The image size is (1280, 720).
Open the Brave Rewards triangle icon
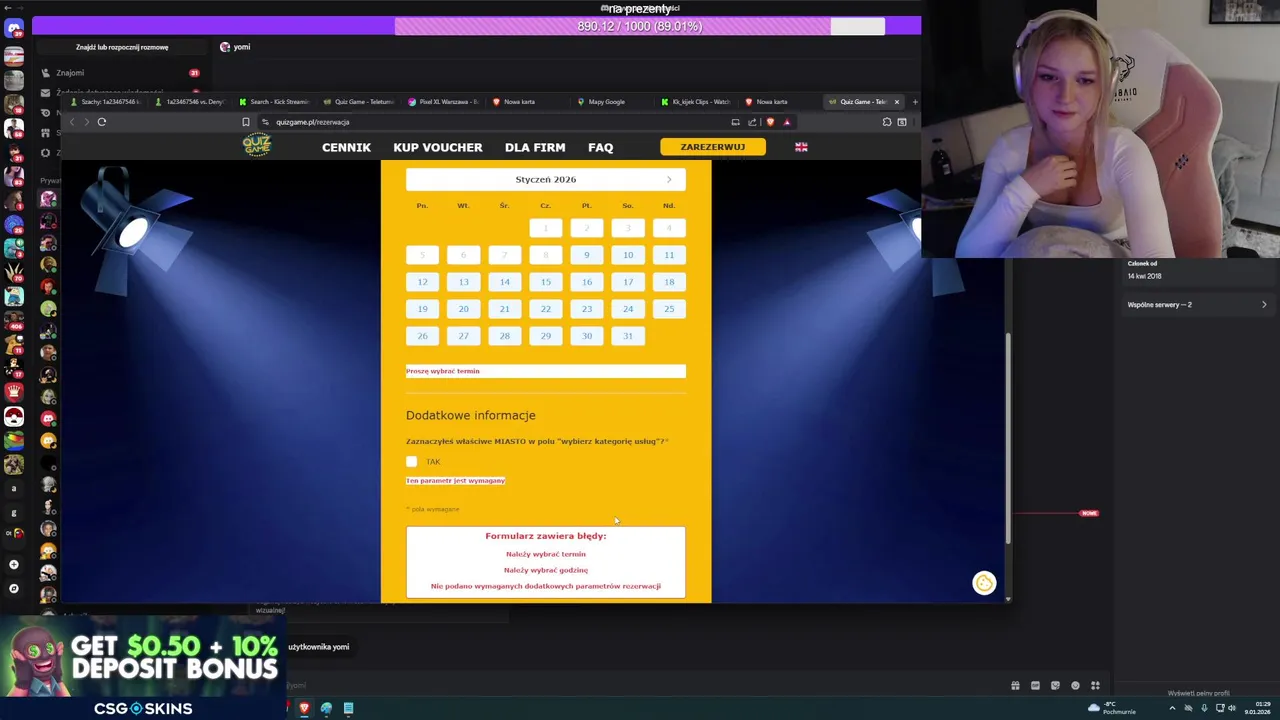[x=787, y=122]
